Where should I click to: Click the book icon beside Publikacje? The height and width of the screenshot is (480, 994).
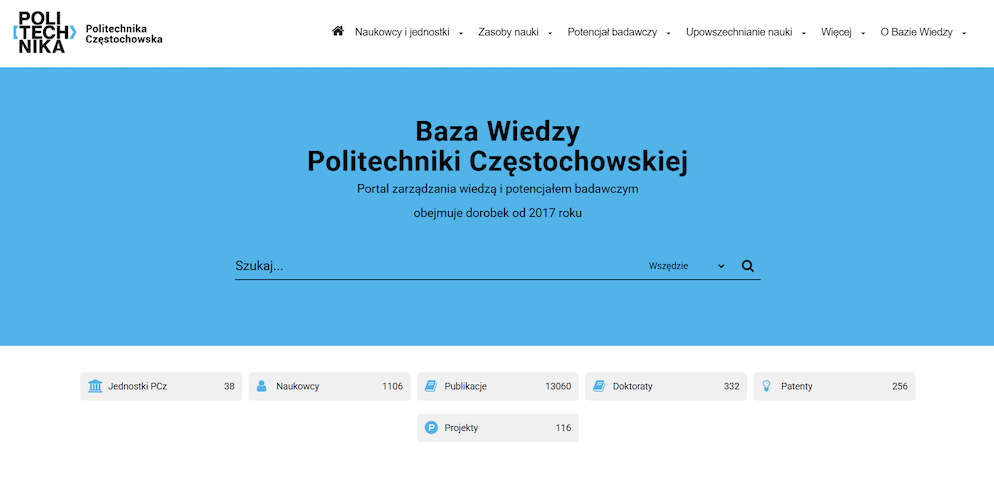pos(430,386)
